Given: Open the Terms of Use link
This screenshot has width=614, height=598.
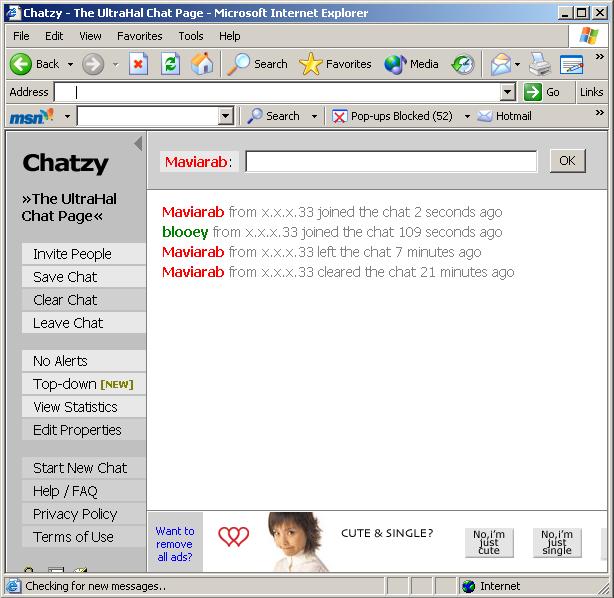Looking at the screenshot, I should (x=84, y=537).
